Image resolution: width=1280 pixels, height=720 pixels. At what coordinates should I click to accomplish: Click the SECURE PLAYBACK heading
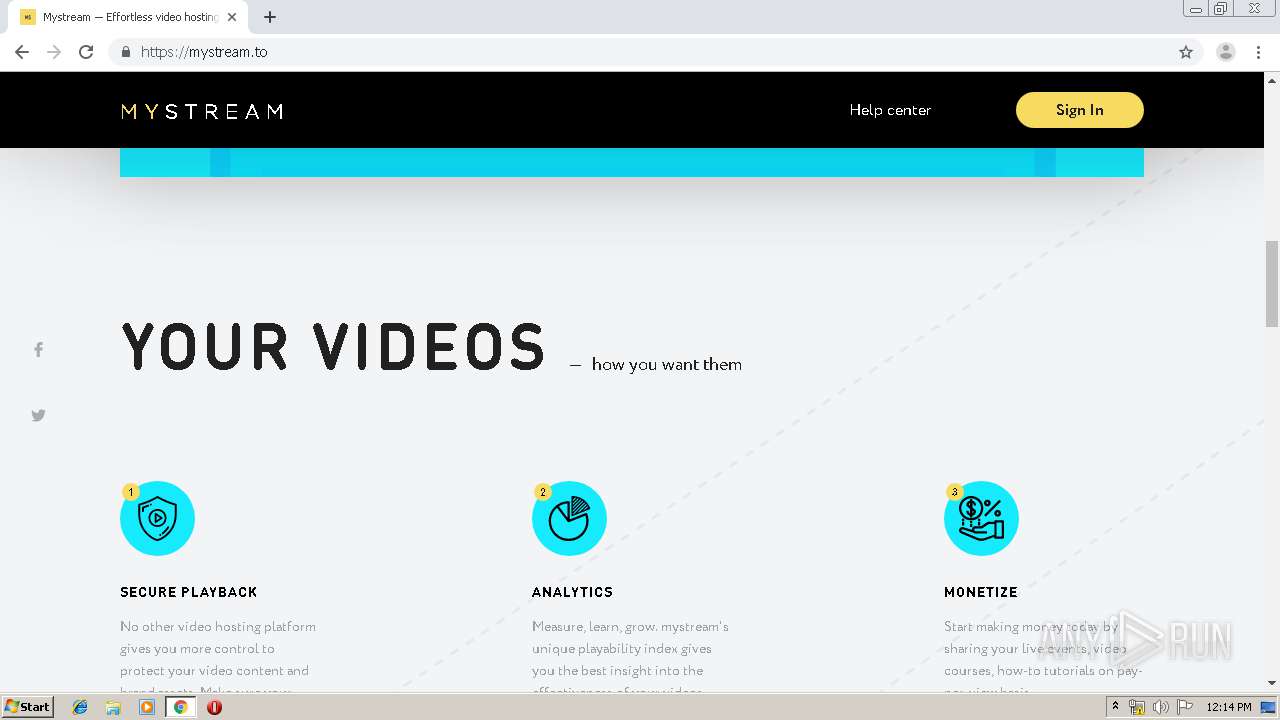click(189, 592)
